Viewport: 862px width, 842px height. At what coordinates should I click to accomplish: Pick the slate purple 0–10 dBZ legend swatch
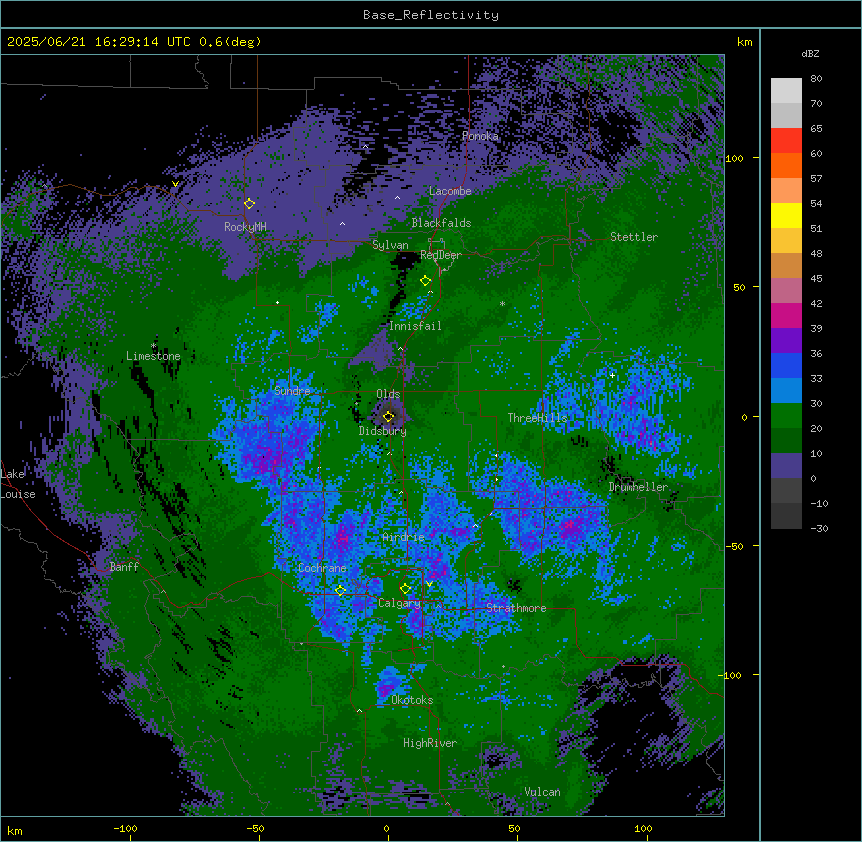(x=786, y=466)
